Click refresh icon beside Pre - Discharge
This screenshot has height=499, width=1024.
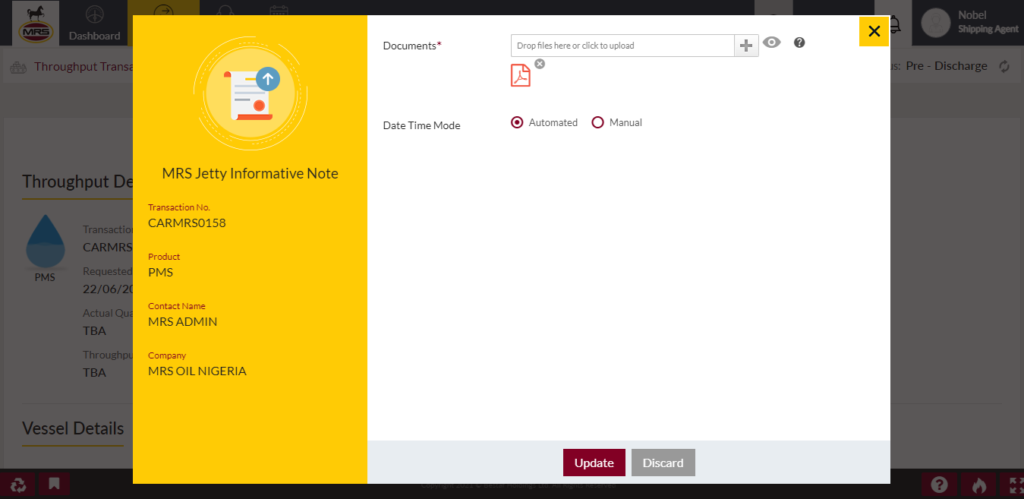click(x=1004, y=67)
